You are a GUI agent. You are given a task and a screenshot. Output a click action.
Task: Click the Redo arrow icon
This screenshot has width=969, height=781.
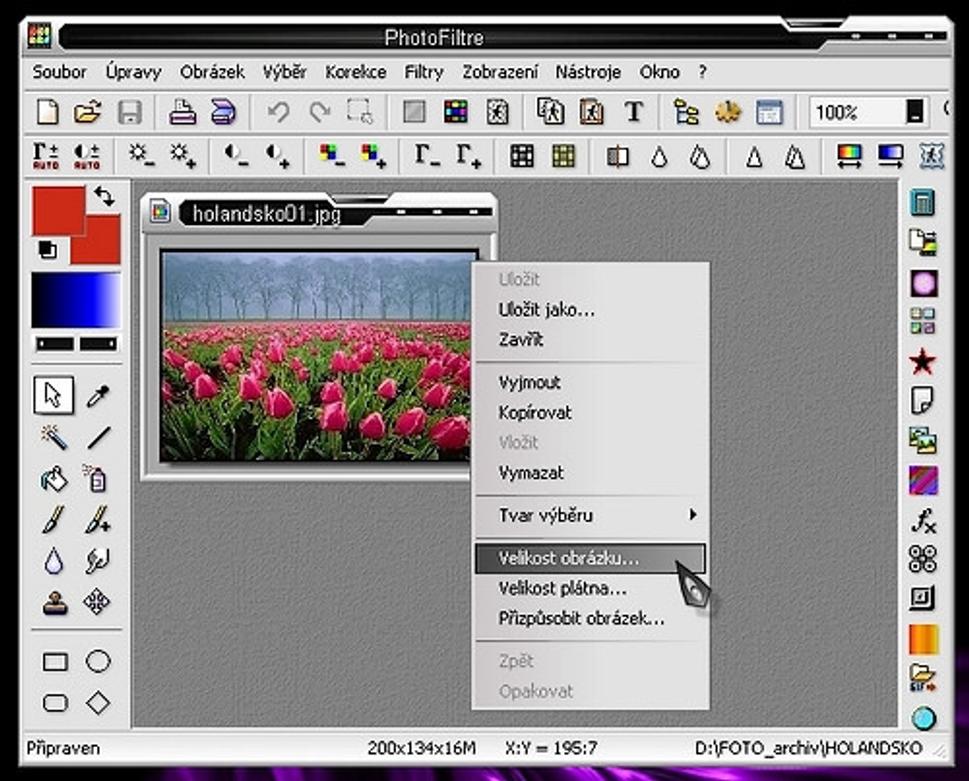click(x=319, y=112)
